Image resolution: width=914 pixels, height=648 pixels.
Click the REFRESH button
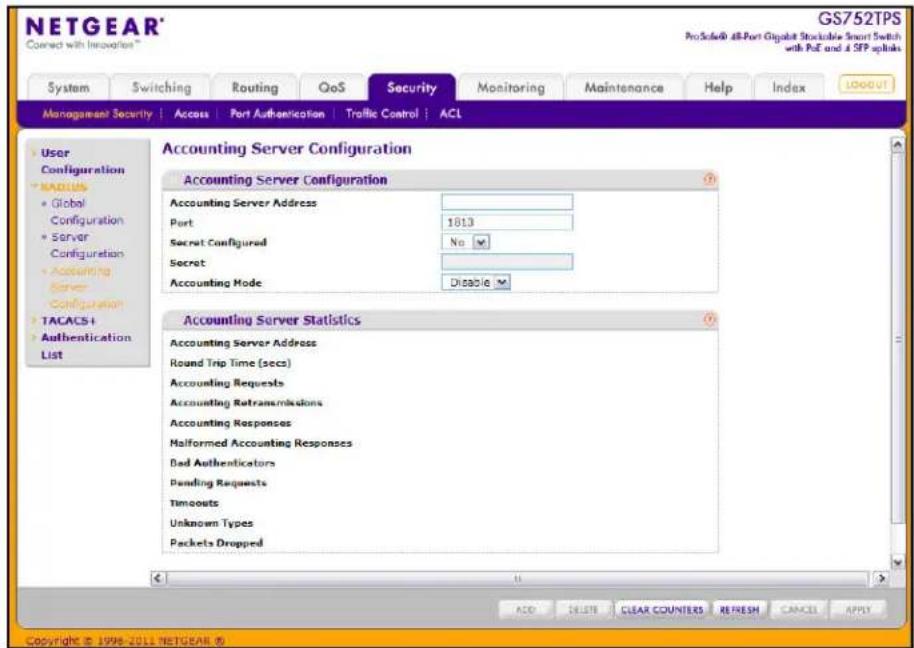(740, 610)
